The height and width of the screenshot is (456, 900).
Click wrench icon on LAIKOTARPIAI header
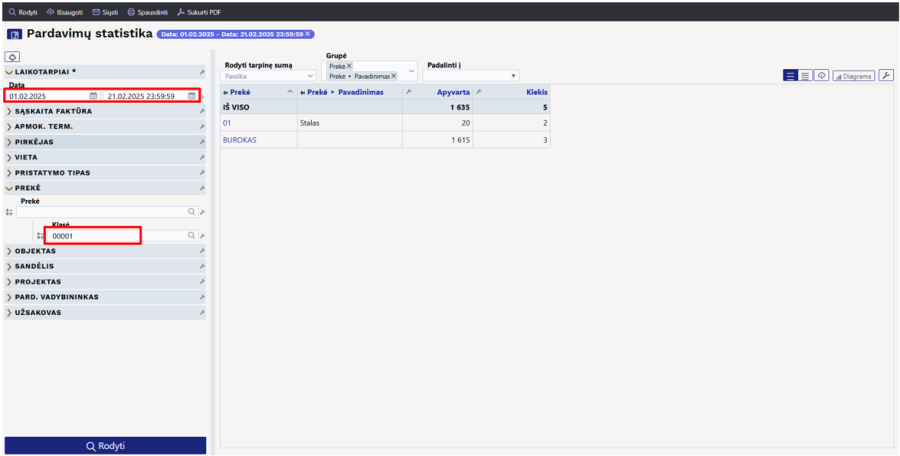pos(202,72)
